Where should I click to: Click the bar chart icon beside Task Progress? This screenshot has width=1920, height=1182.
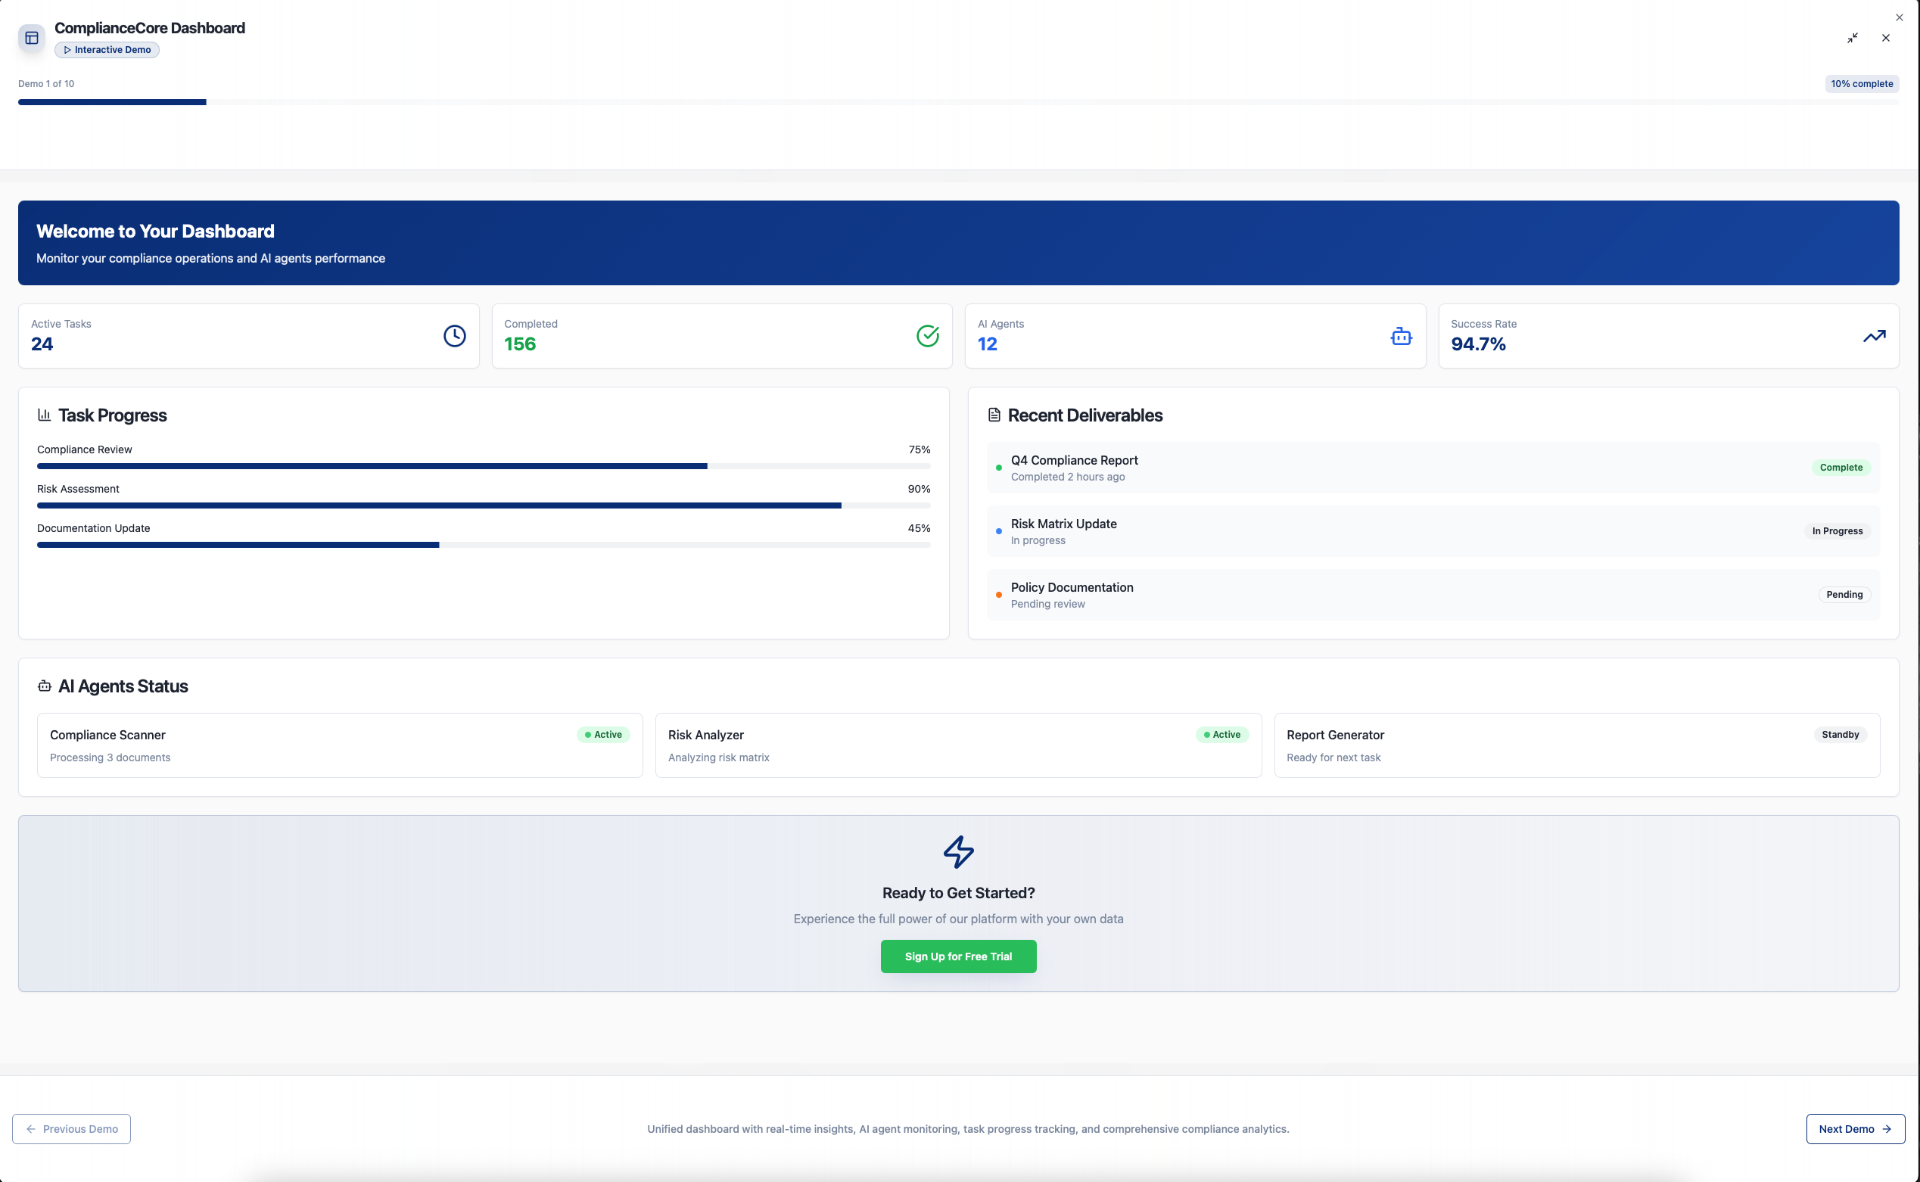(44, 415)
